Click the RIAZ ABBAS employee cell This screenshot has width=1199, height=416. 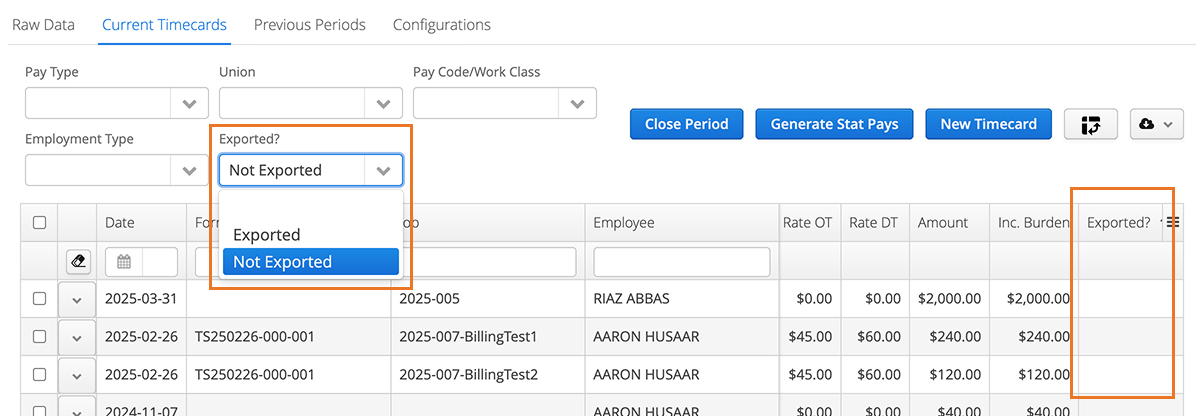point(682,299)
